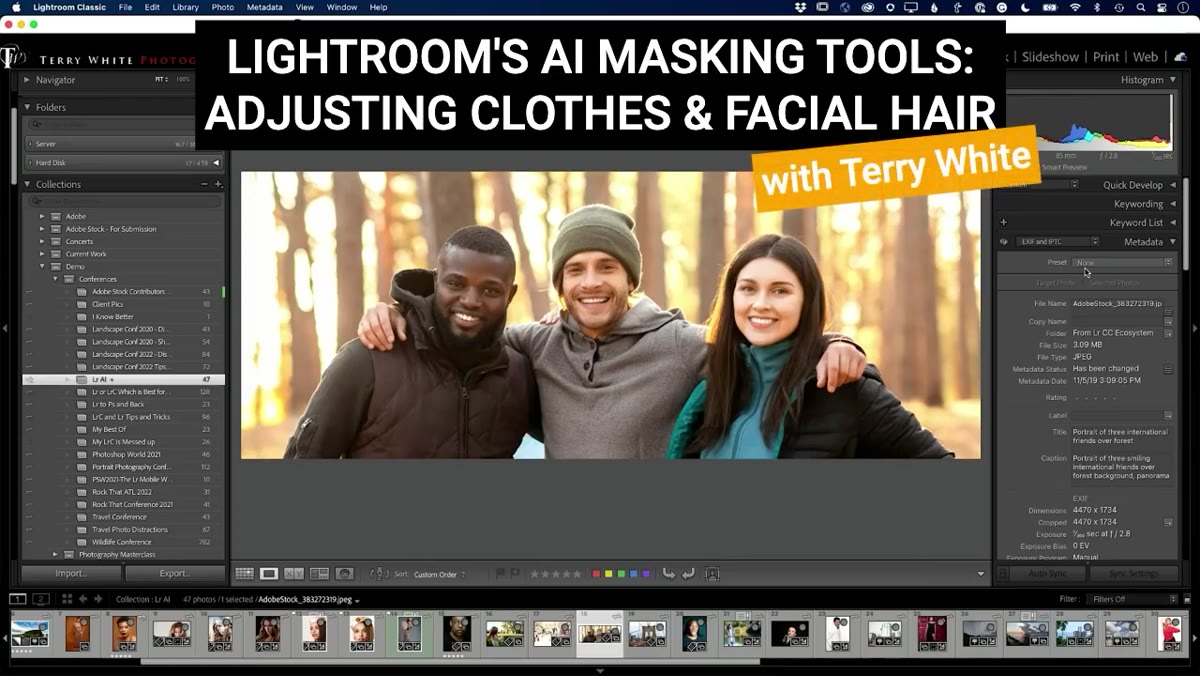This screenshot has width=1200, height=676.
Task: Apply red color label
Action: point(597,574)
